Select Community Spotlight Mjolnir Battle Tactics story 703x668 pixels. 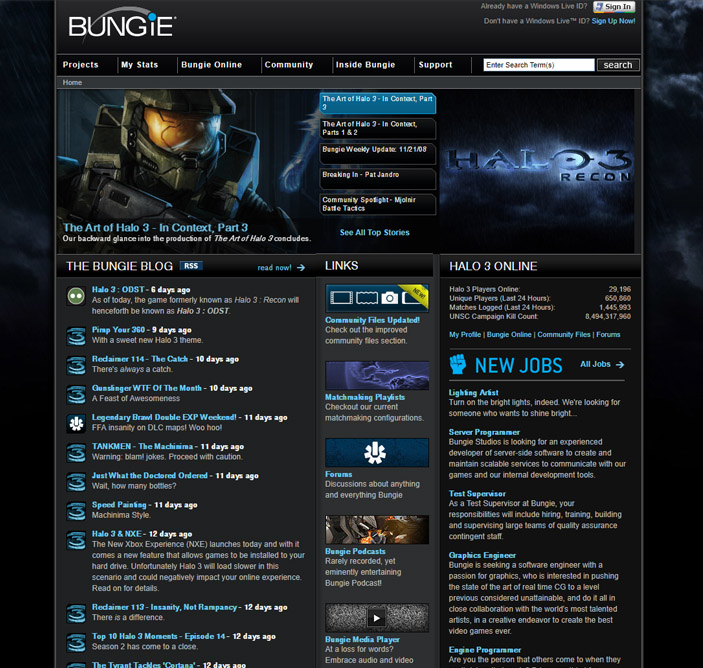(x=378, y=204)
